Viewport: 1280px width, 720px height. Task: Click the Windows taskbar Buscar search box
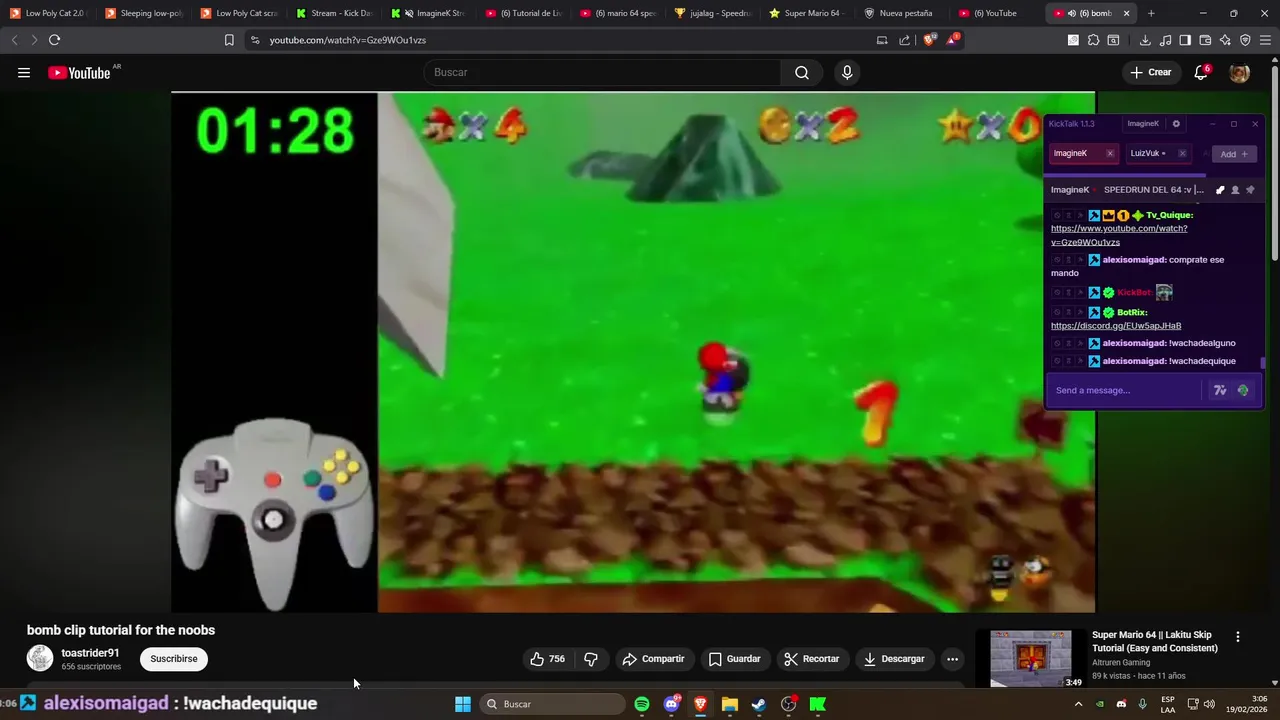tap(552, 704)
